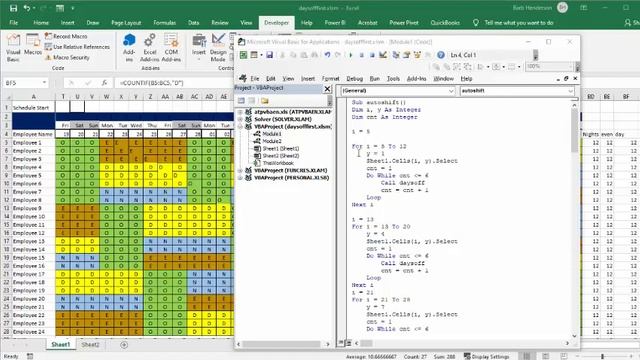Click into the COUNTIF formula bar
640x360 pixels.
coord(173,83)
